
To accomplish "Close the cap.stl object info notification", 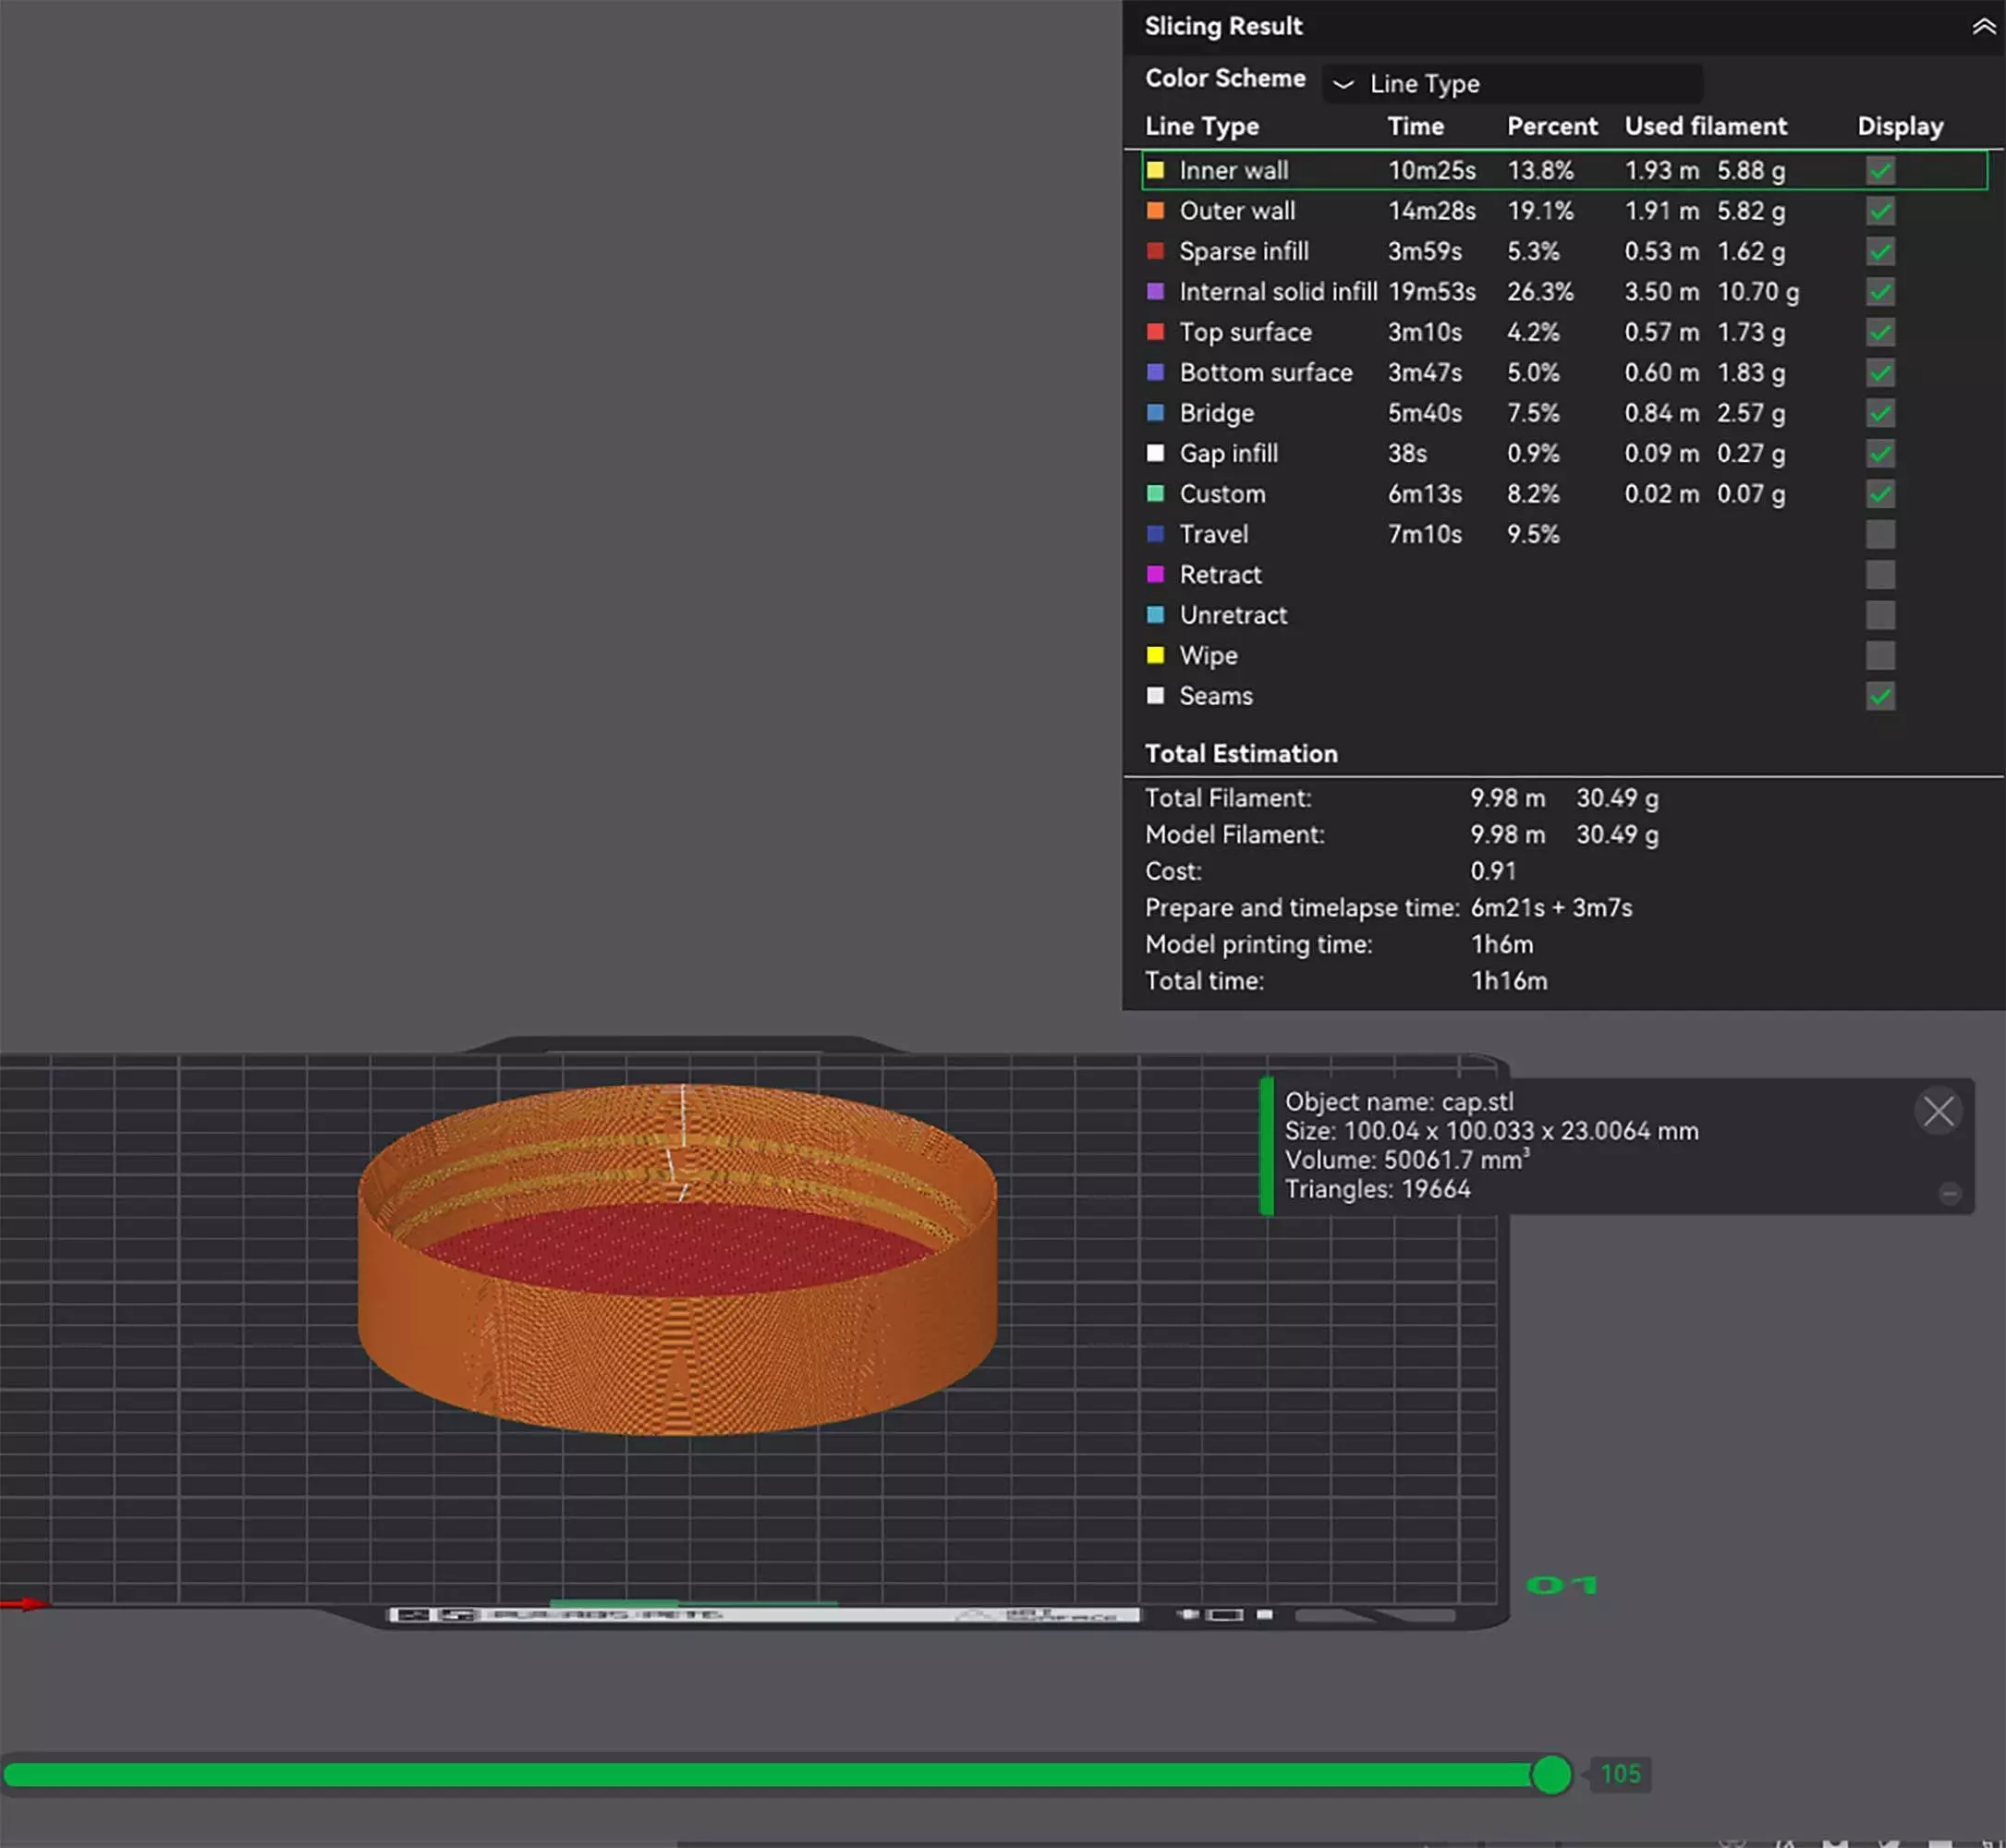I will tap(1937, 1111).
